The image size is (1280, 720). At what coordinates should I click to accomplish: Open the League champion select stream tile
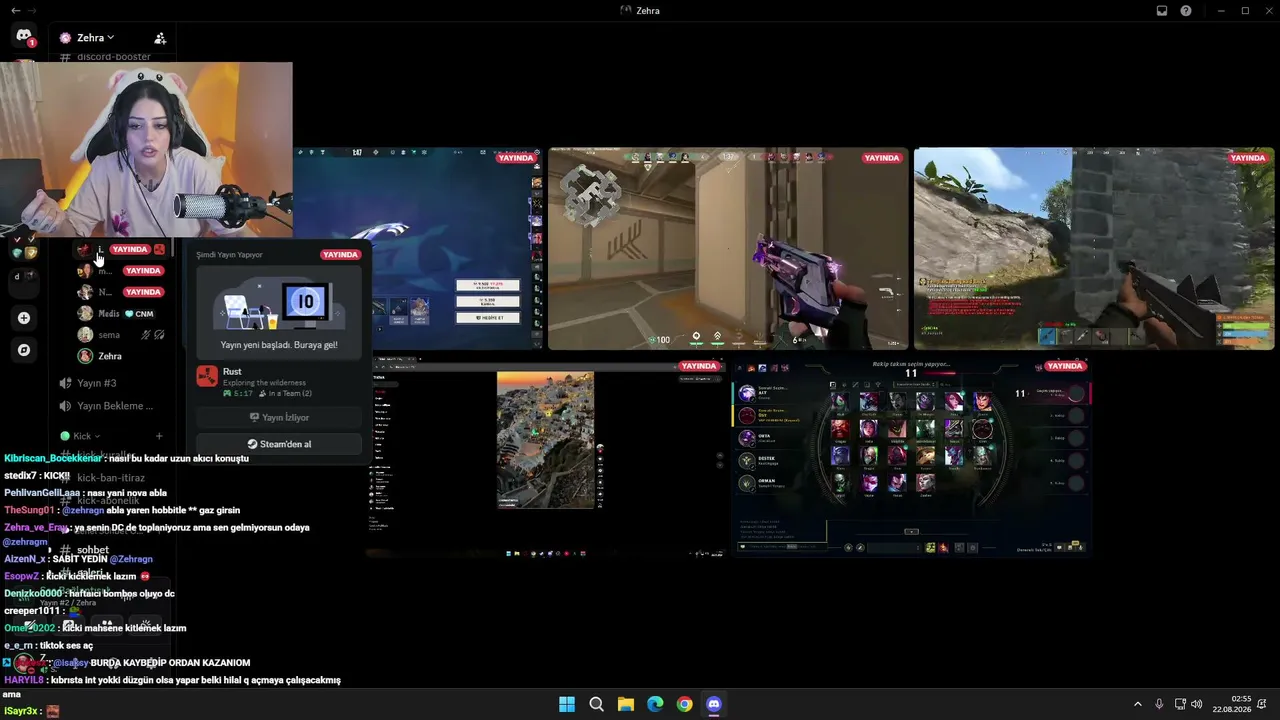coord(910,457)
